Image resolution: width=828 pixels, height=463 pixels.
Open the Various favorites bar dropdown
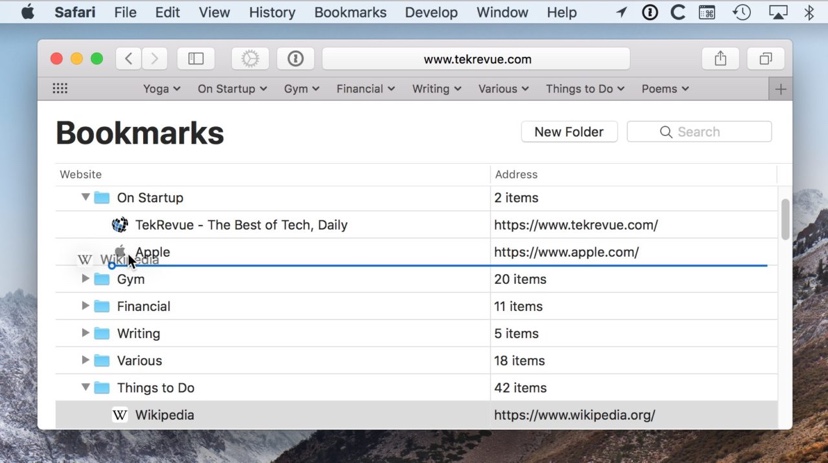pos(503,89)
